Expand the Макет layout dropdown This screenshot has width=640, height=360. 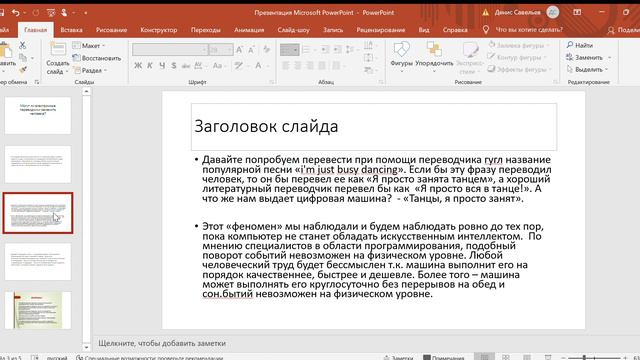(x=89, y=46)
